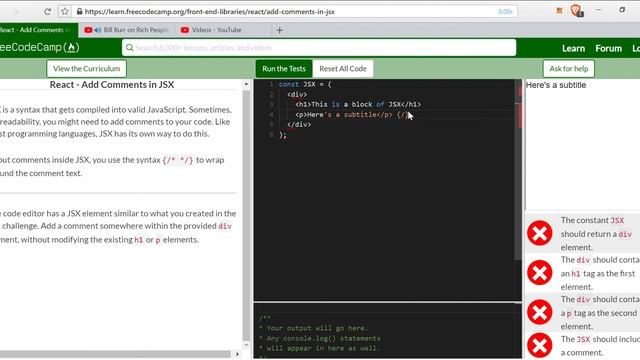Click the search magnifier icon
This screenshot has height=360, width=640.
pyautogui.click(x=129, y=48)
